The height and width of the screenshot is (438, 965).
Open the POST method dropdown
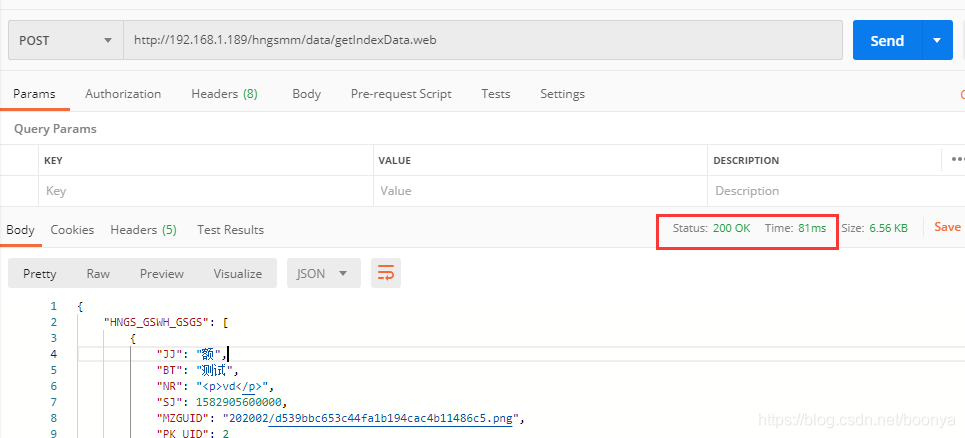(x=65, y=41)
